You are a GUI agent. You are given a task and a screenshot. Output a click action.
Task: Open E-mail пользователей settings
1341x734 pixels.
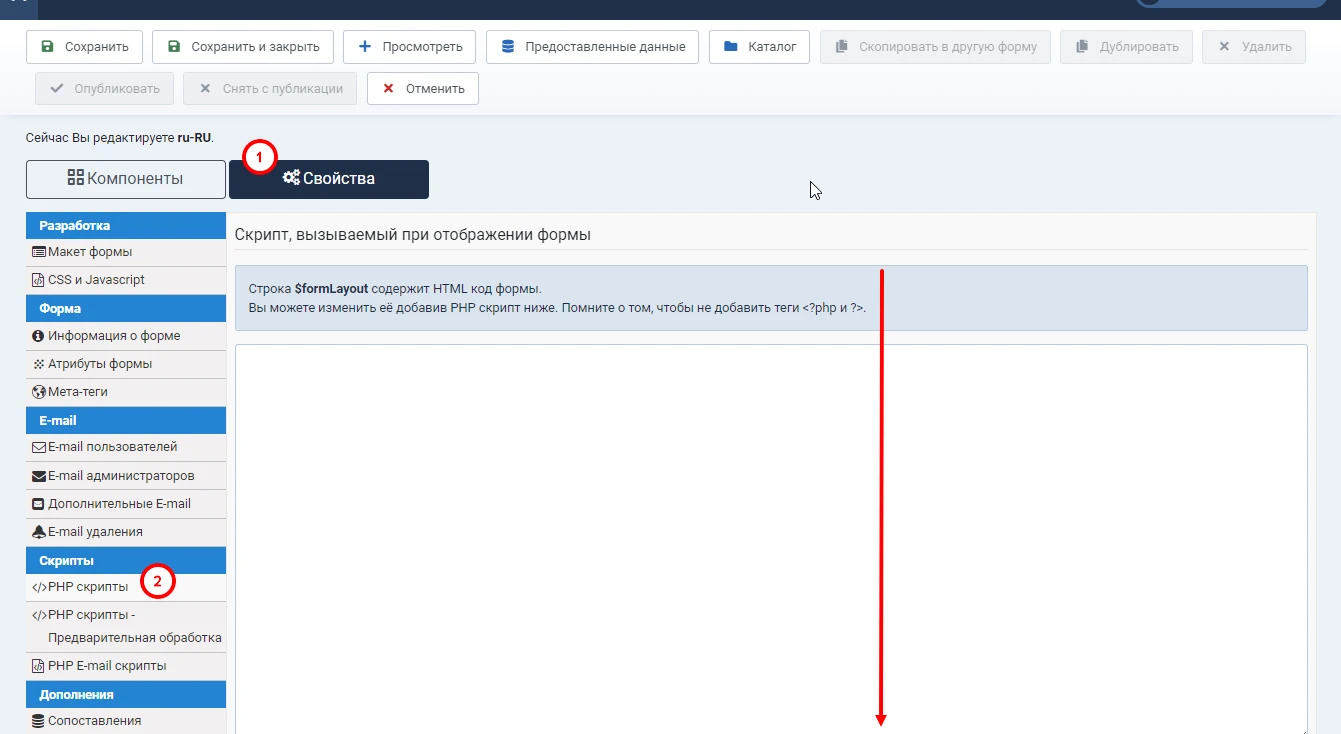[x=126, y=447]
